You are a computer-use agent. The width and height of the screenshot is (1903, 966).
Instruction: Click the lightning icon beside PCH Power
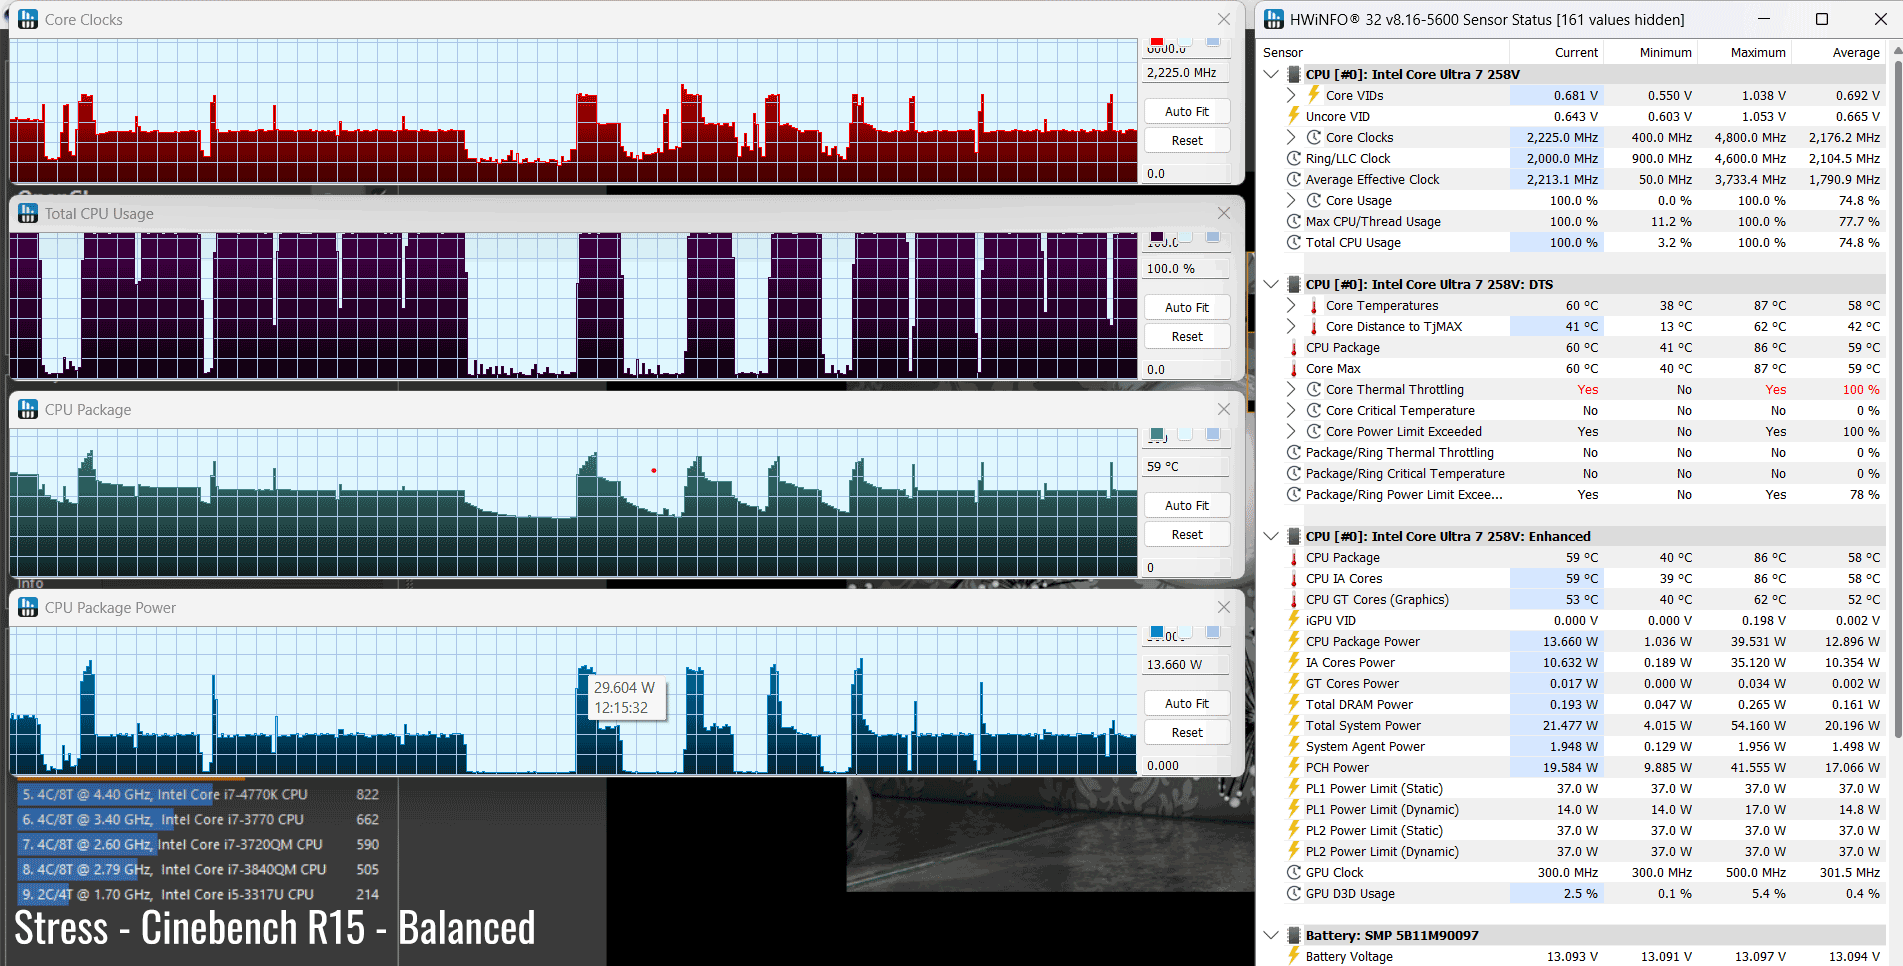[1294, 767]
